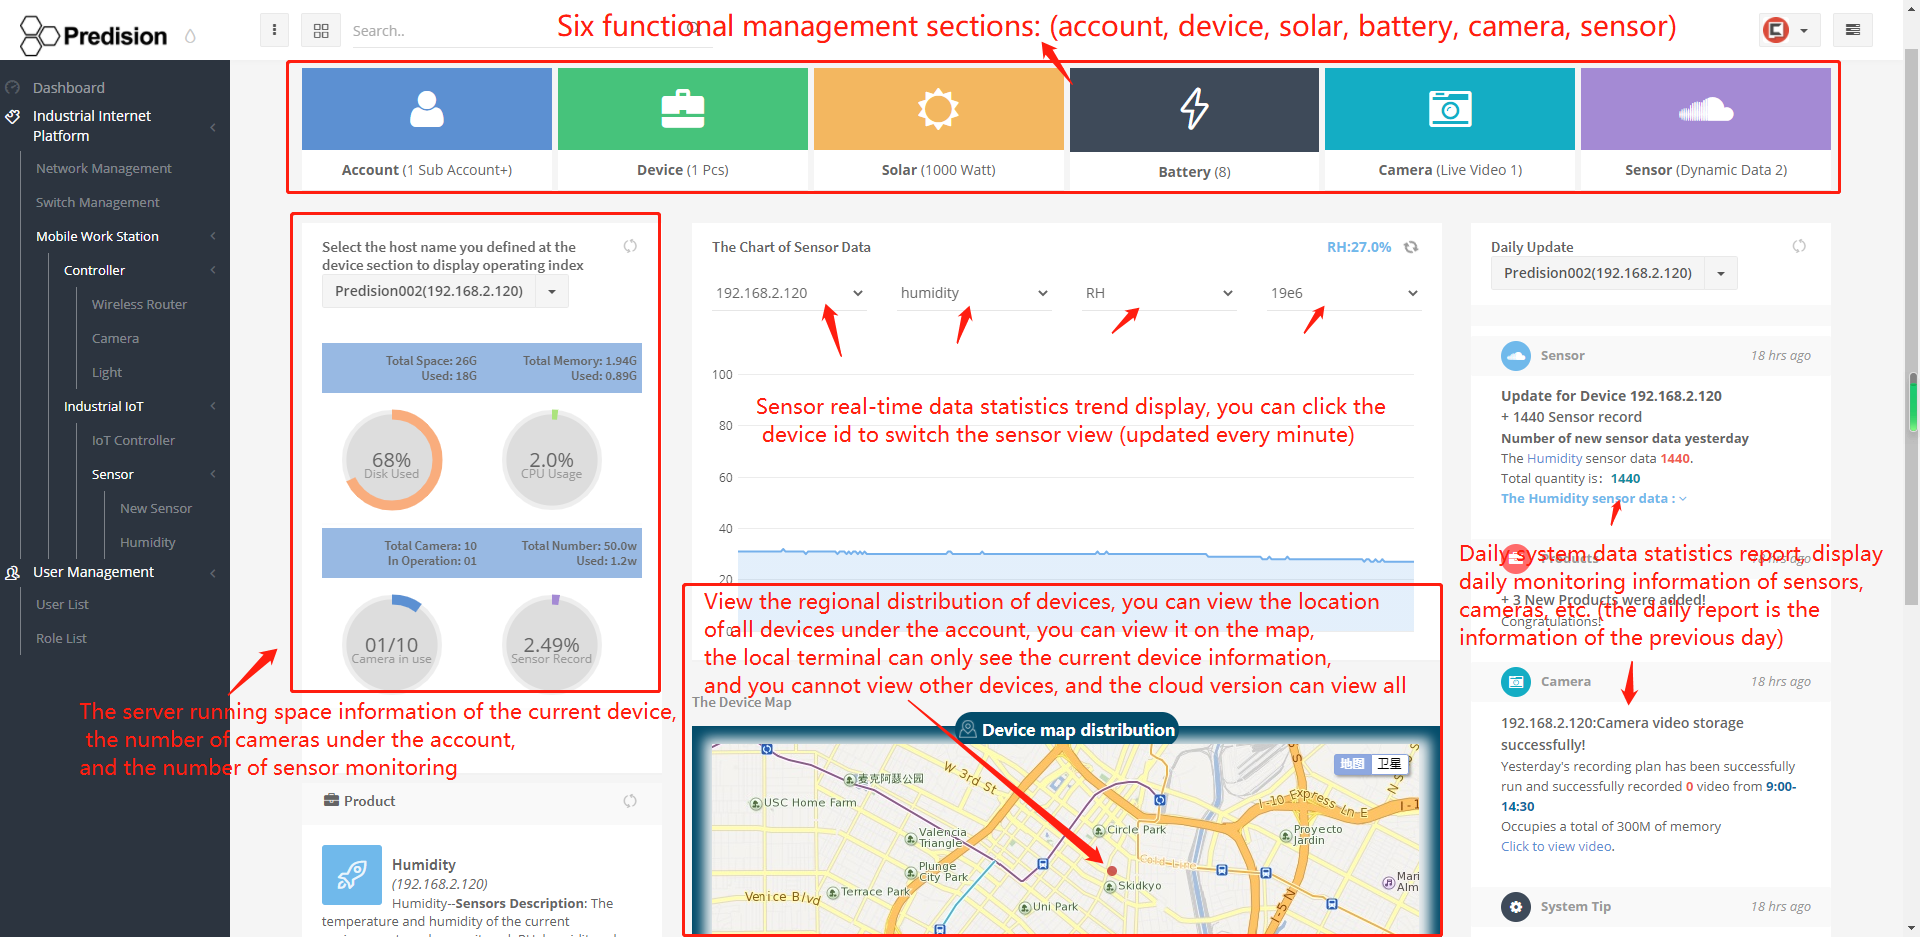Click the Dashboard sidebar icon
This screenshot has width=1920, height=937.
(x=13, y=88)
